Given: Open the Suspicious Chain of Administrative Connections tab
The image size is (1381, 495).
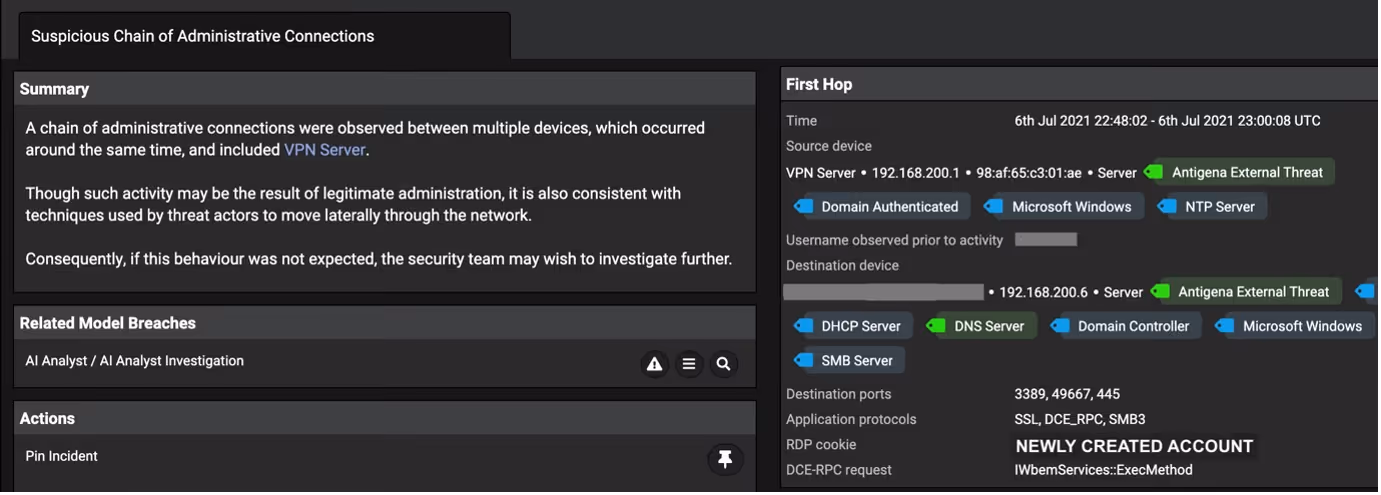Looking at the screenshot, I should (263, 36).
